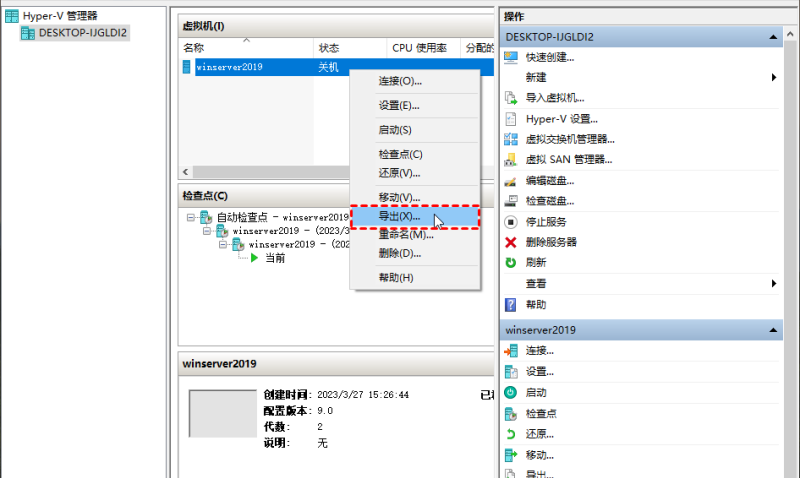
Task: Click the 刷新 action link
Action: (536, 263)
